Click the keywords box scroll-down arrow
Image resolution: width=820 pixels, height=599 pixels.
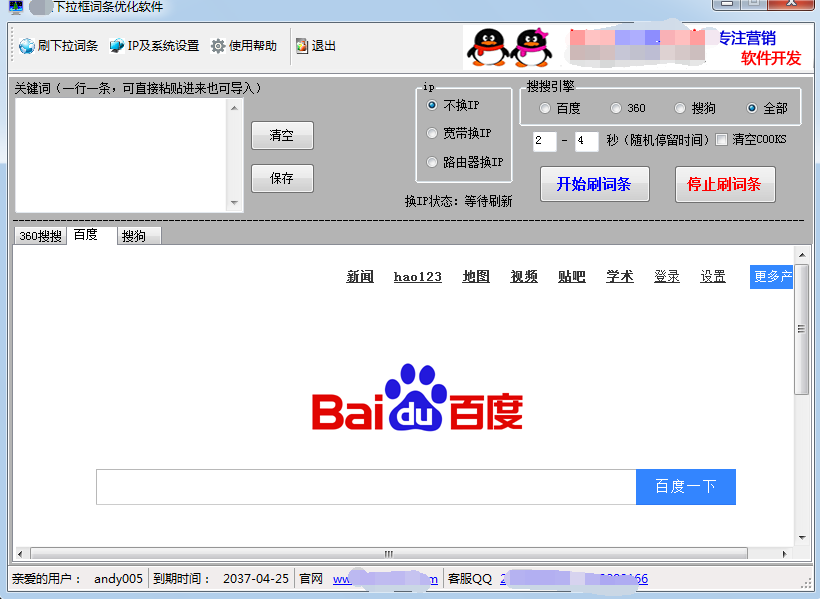(x=234, y=202)
